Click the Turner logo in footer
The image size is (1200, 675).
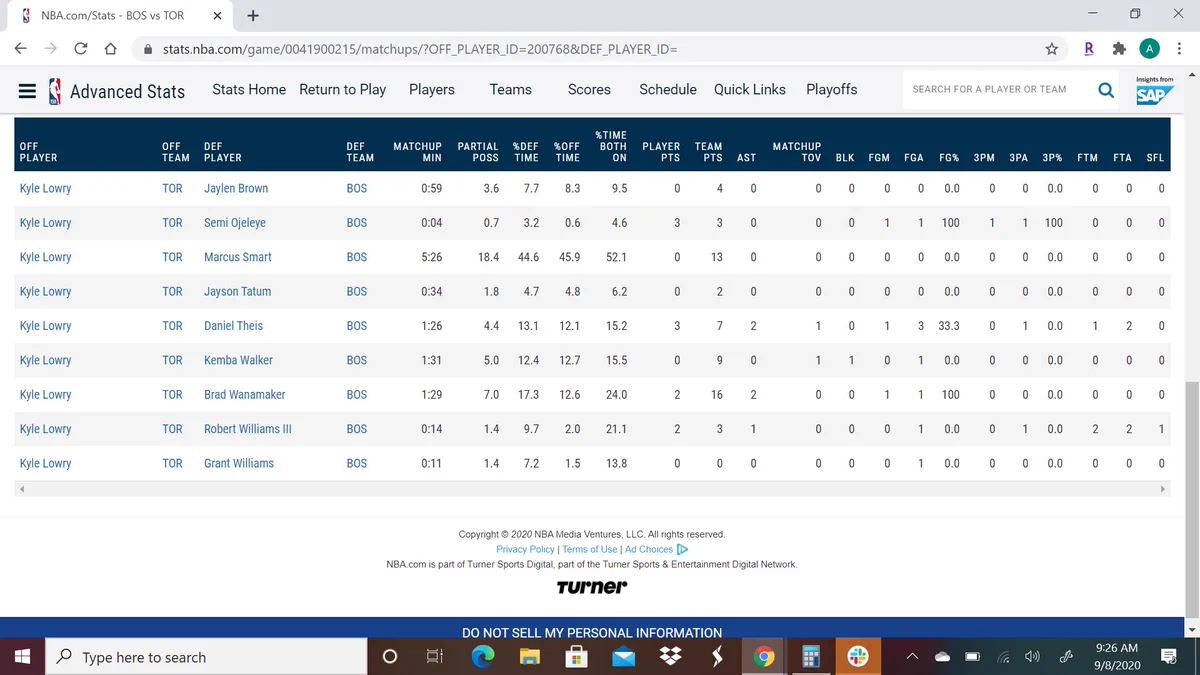(592, 587)
